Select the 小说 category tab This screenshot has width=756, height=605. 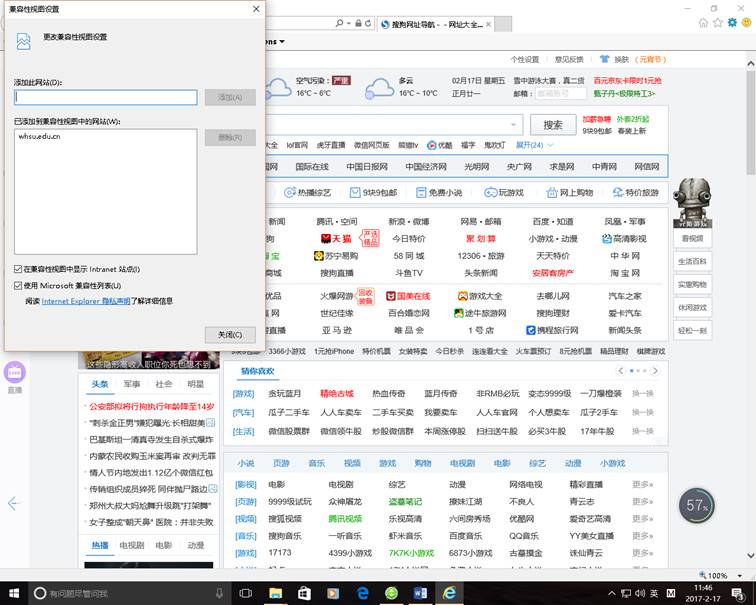246,463
